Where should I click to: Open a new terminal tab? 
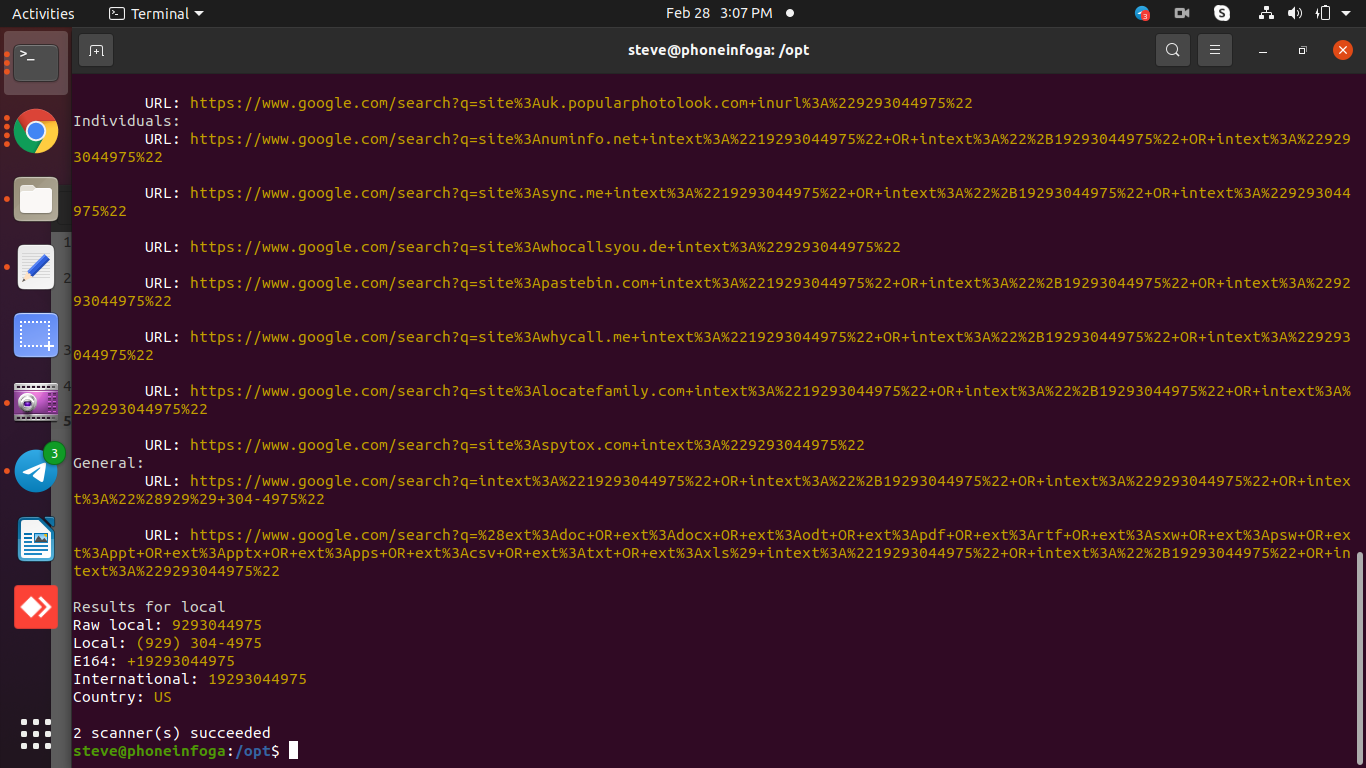click(96, 50)
